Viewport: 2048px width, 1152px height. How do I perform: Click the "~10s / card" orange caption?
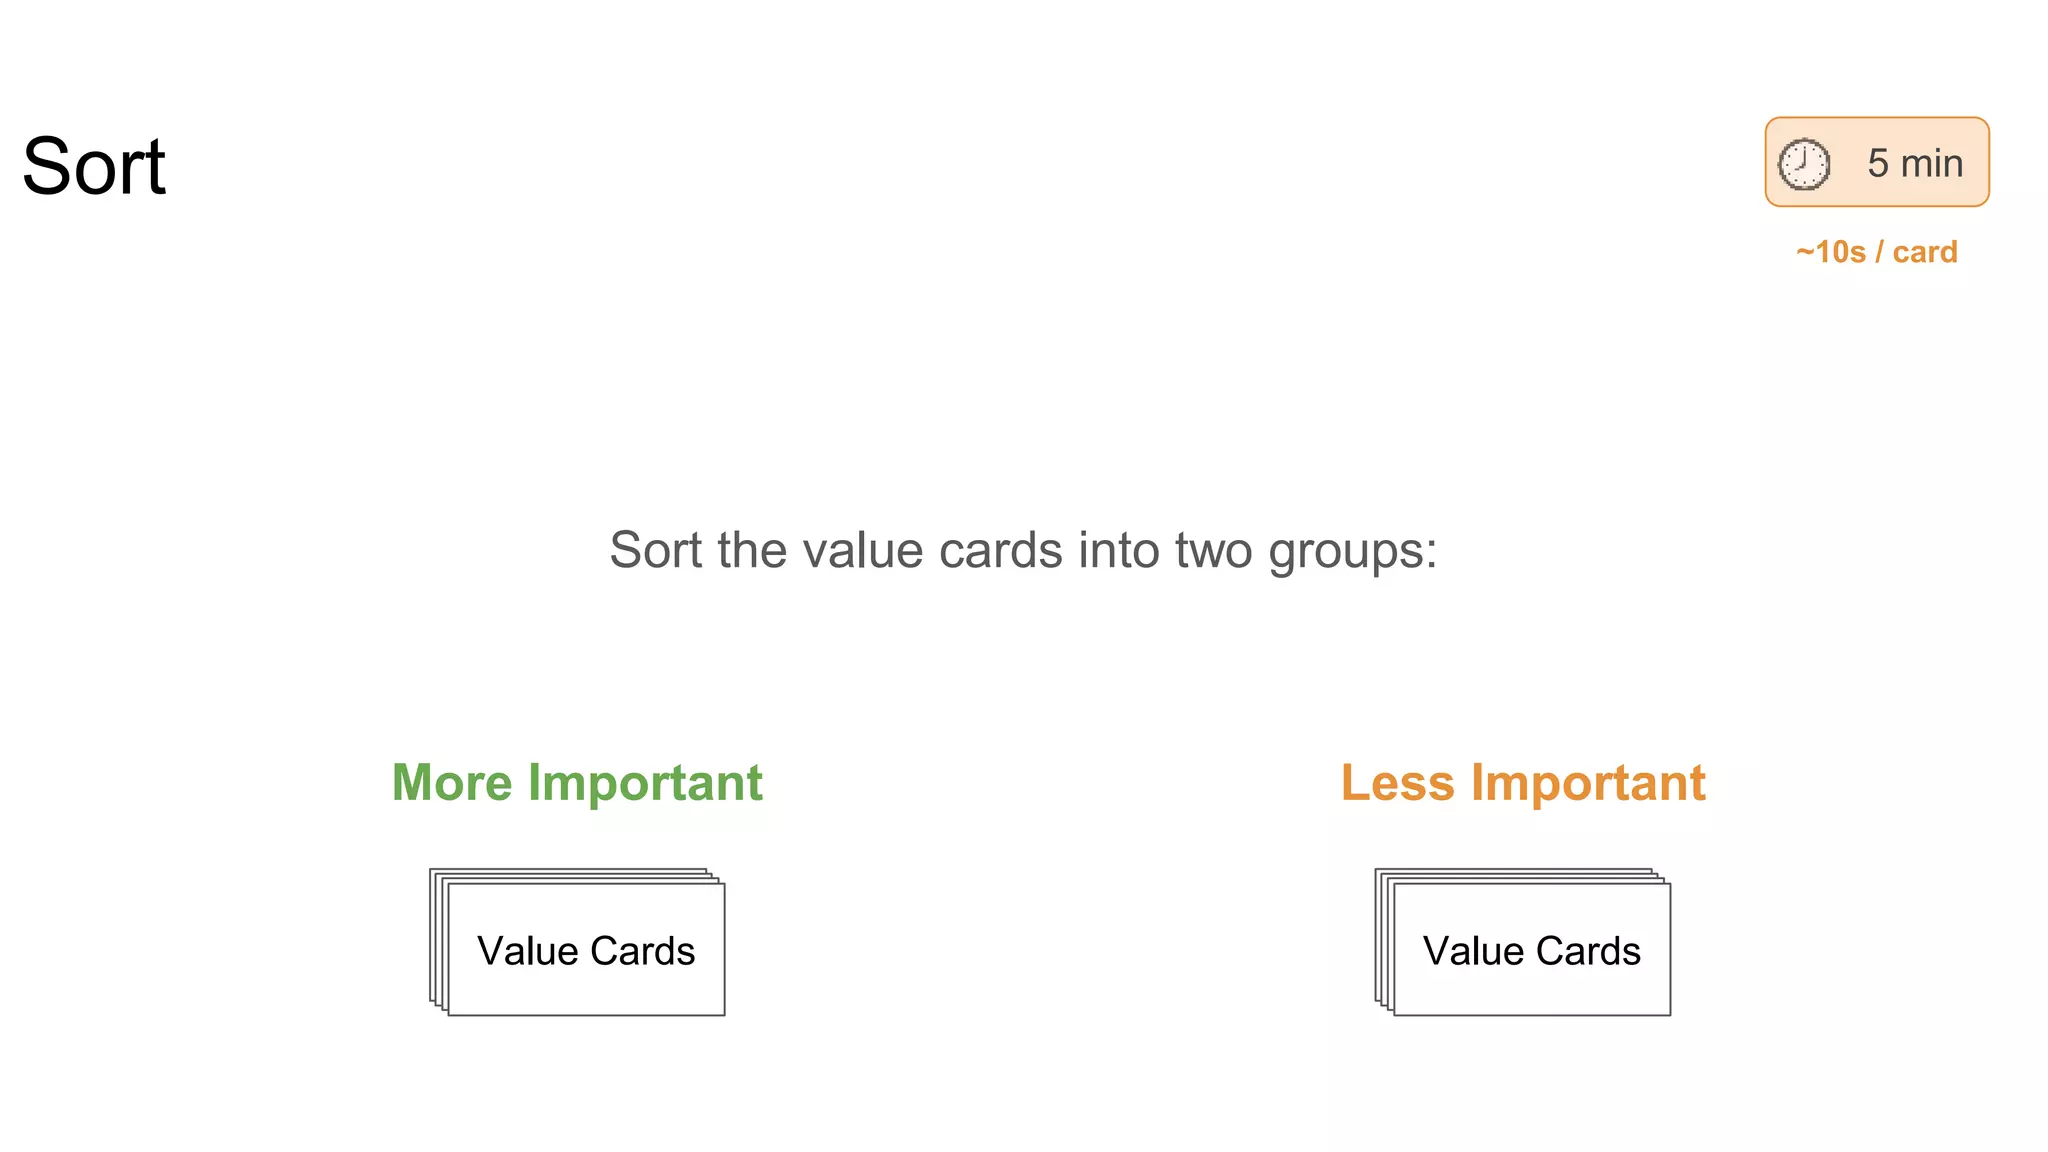1876,252
